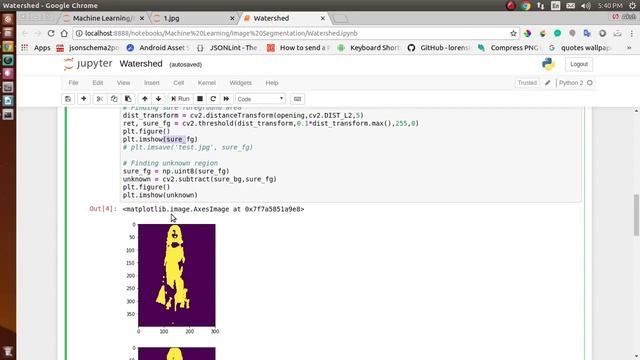The height and width of the screenshot is (360, 640).
Task: Open the View menu
Action: pos(123,83)
